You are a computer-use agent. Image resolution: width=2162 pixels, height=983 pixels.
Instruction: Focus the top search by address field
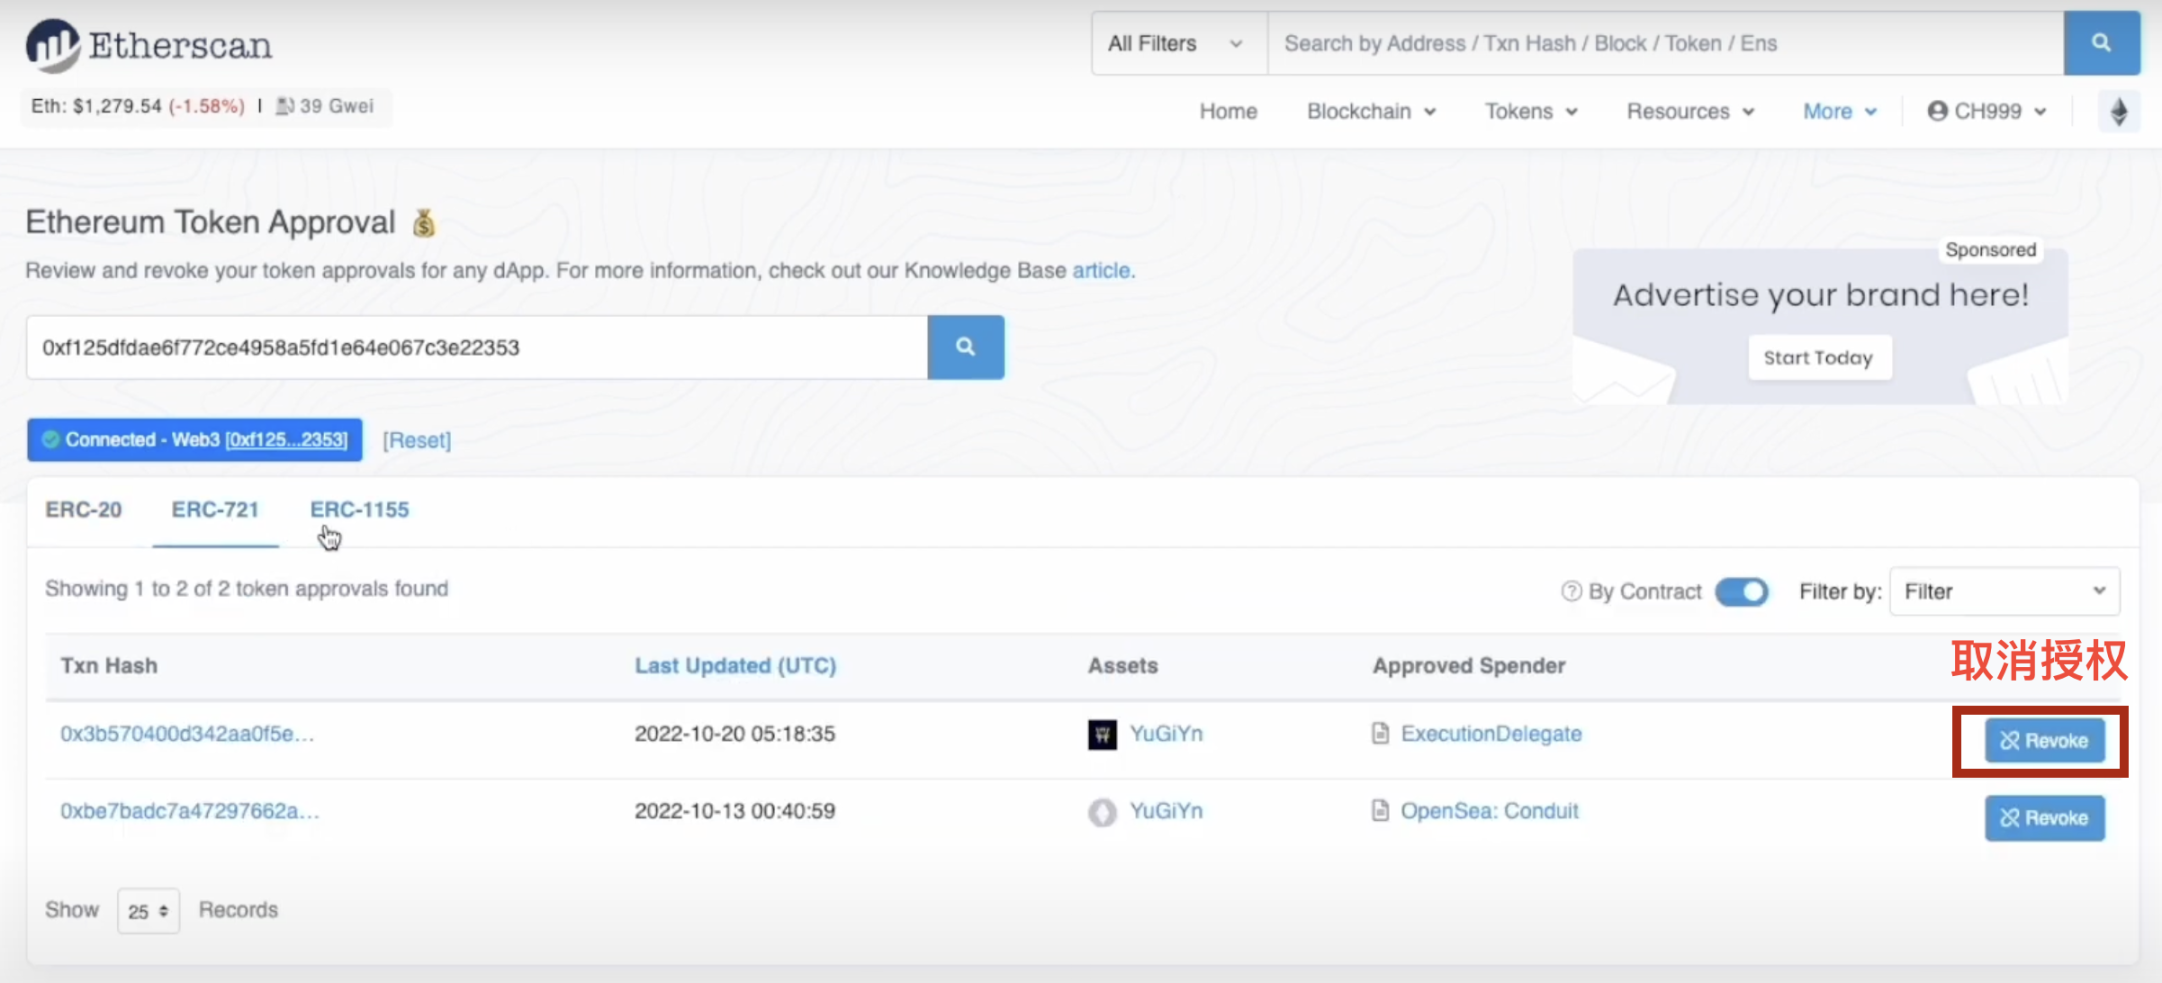1665,43
